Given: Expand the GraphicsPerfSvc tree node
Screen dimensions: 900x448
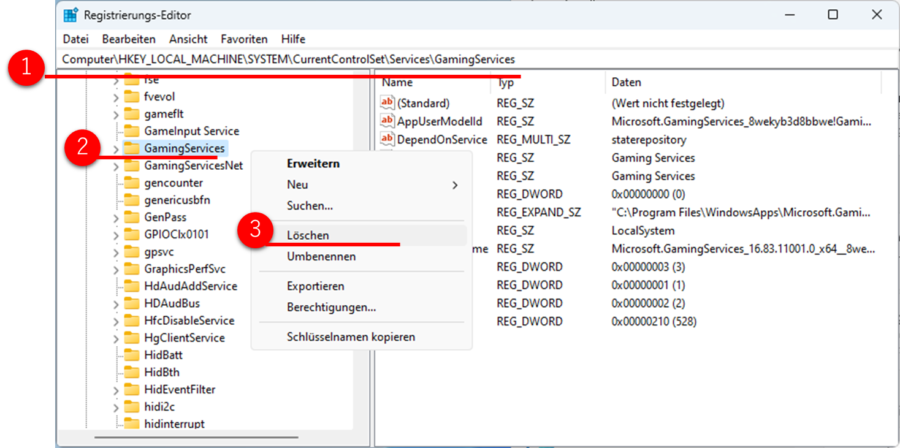Looking at the screenshot, I should coord(116,270).
